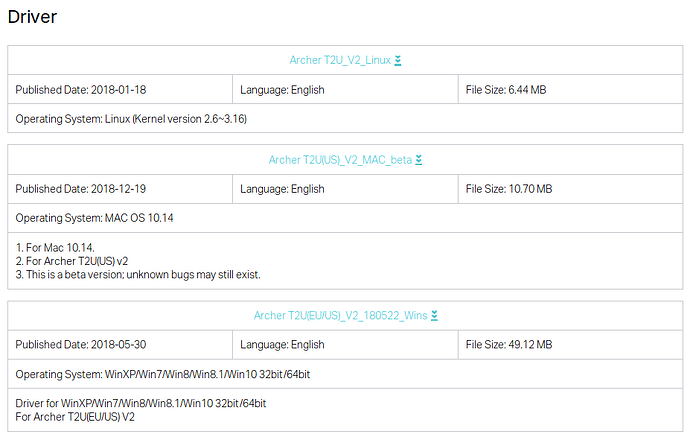Screen dimensions: 690x437
Task: Click download icon beside Archer T2U(US)_V2_MAC_beta
Action: click(419, 160)
